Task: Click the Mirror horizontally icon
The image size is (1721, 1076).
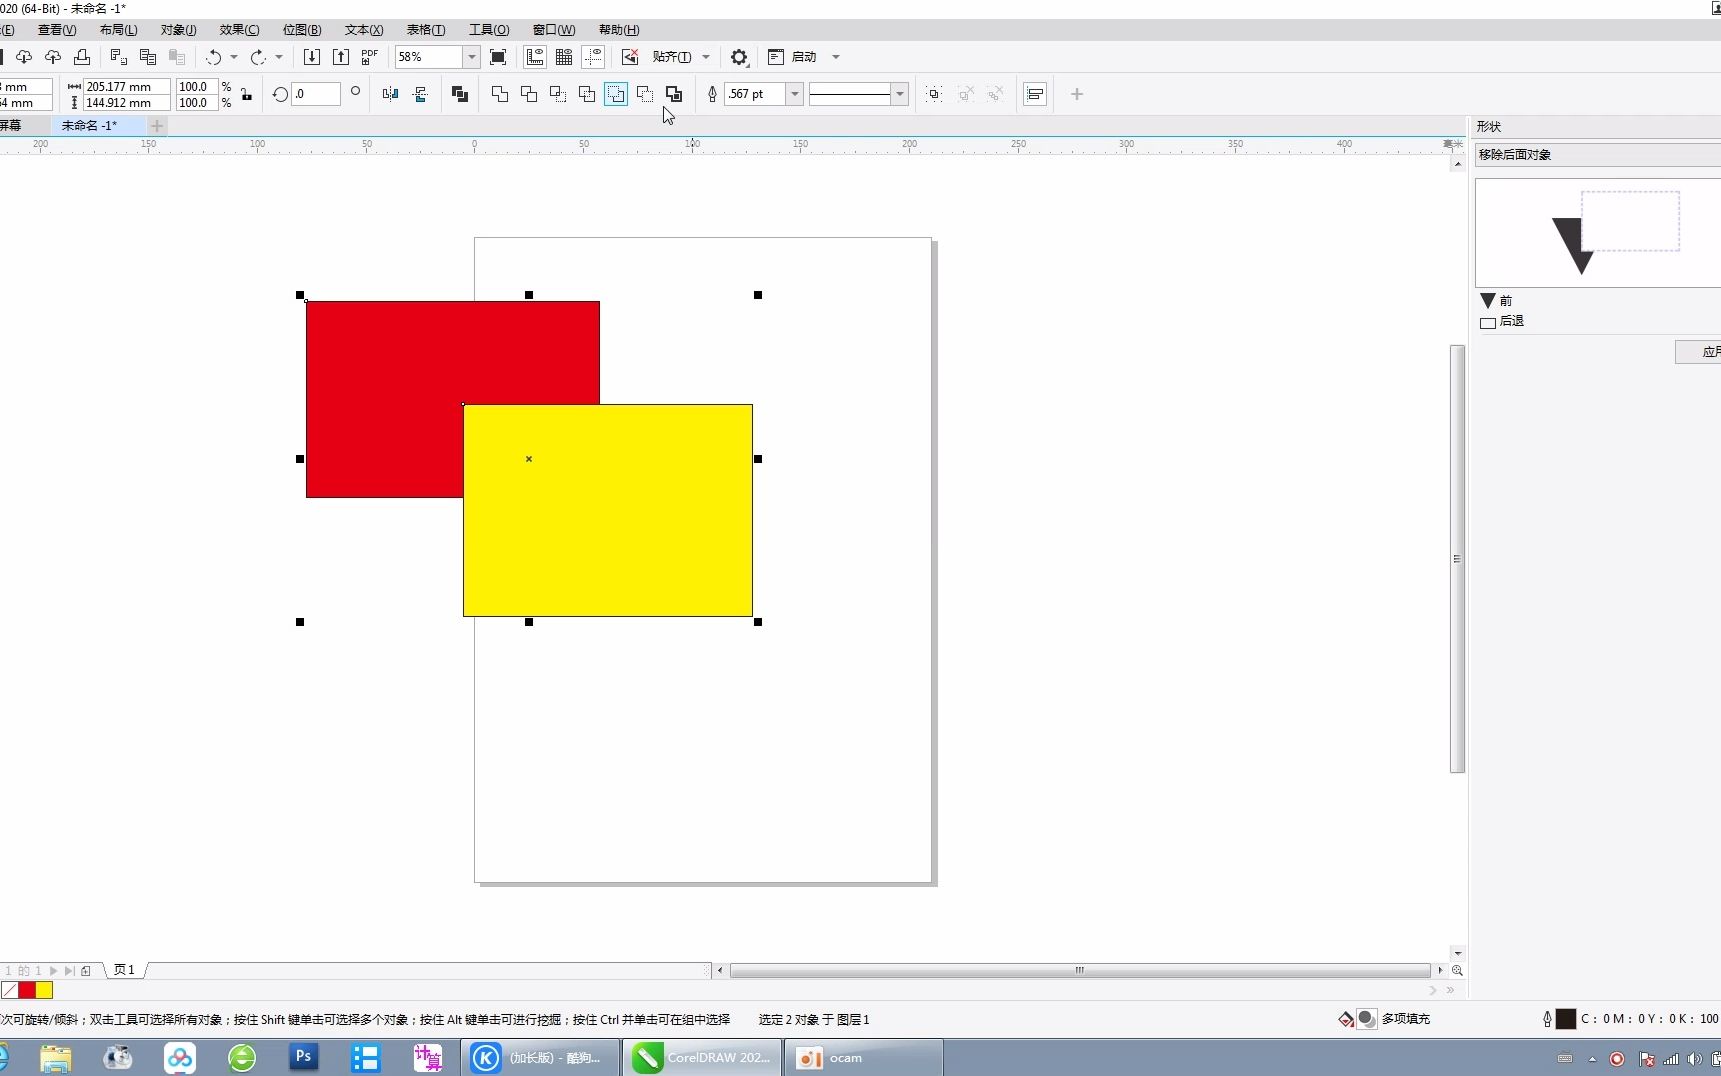Action: [391, 94]
